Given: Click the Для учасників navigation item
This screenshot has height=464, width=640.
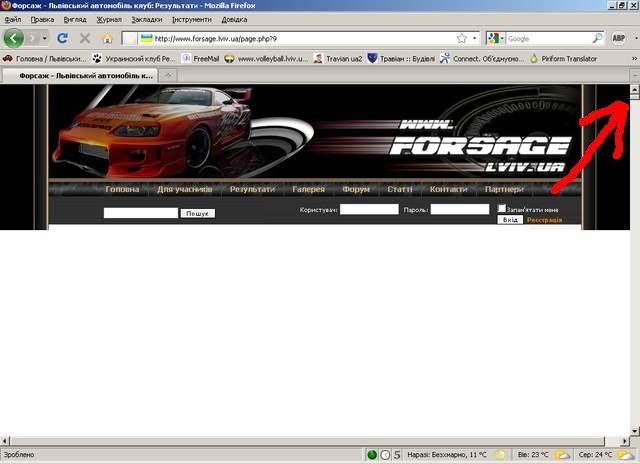Looking at the screenshot, I should click(x=184, y=189).
